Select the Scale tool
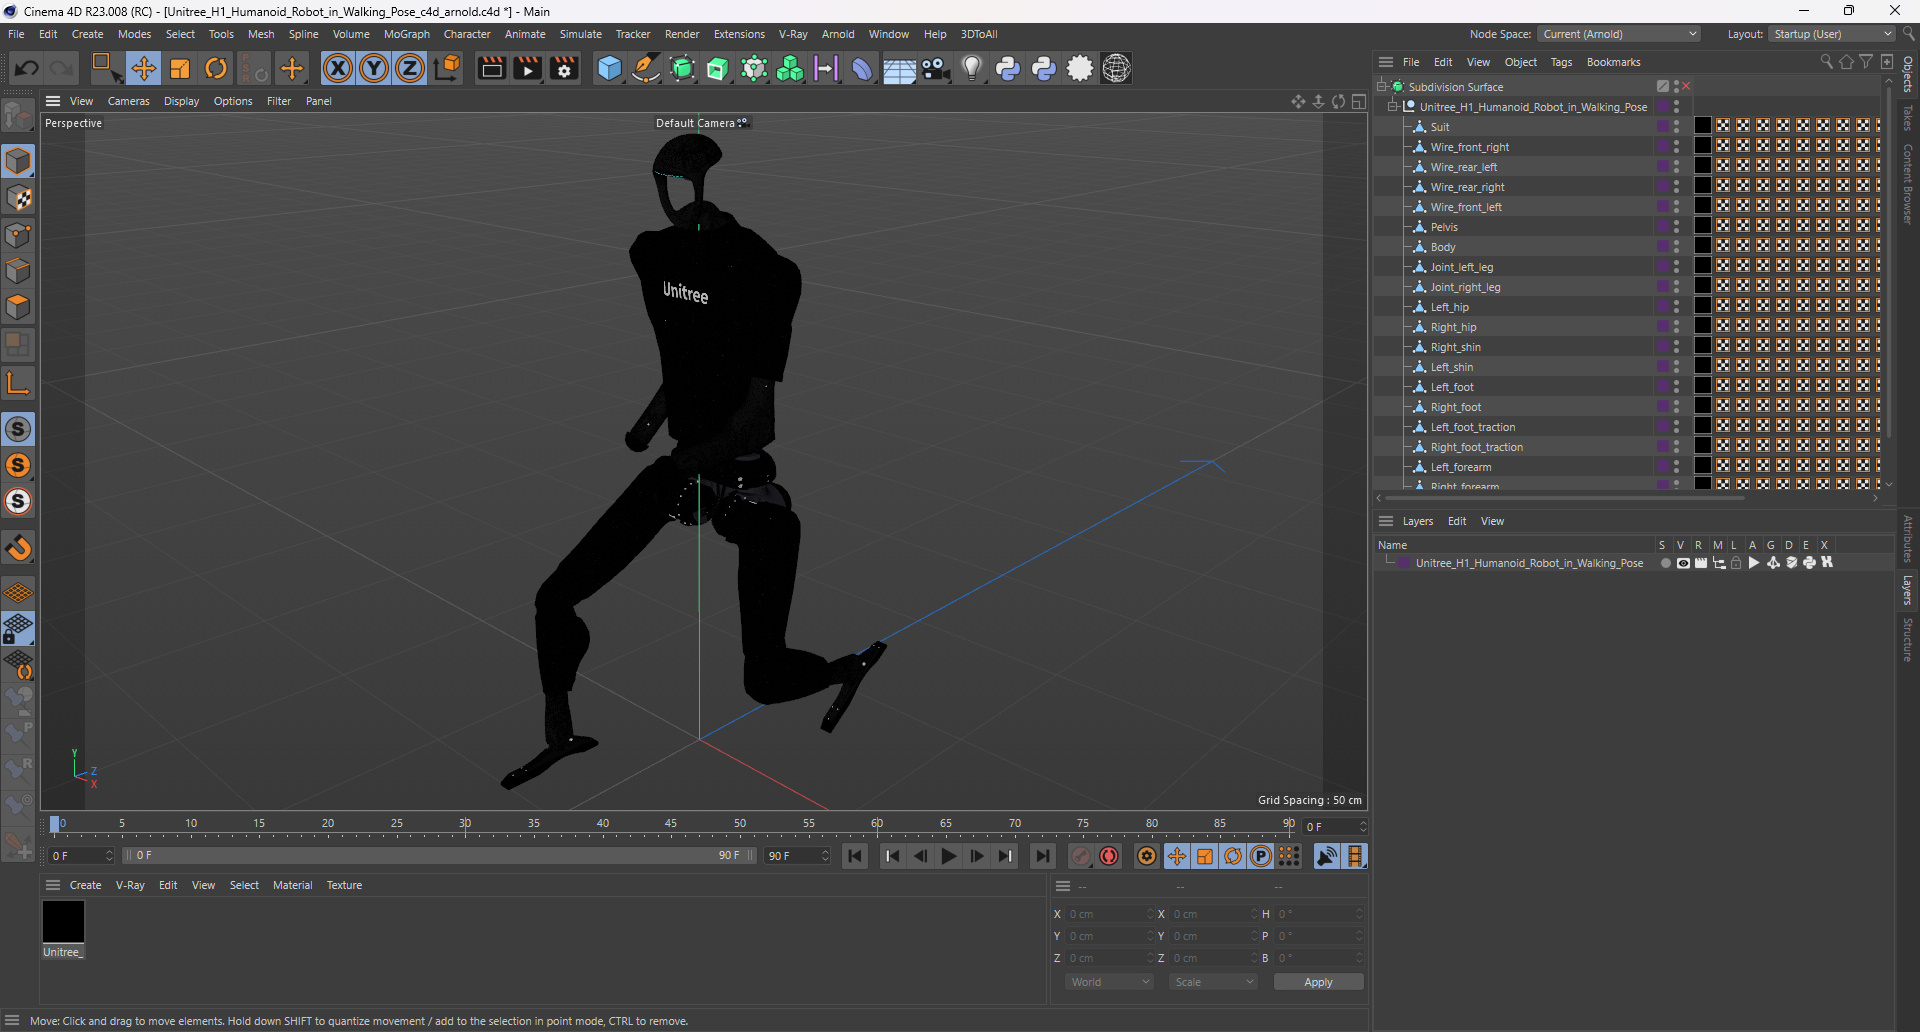Screen dimensions: 1920x1032 180,68
